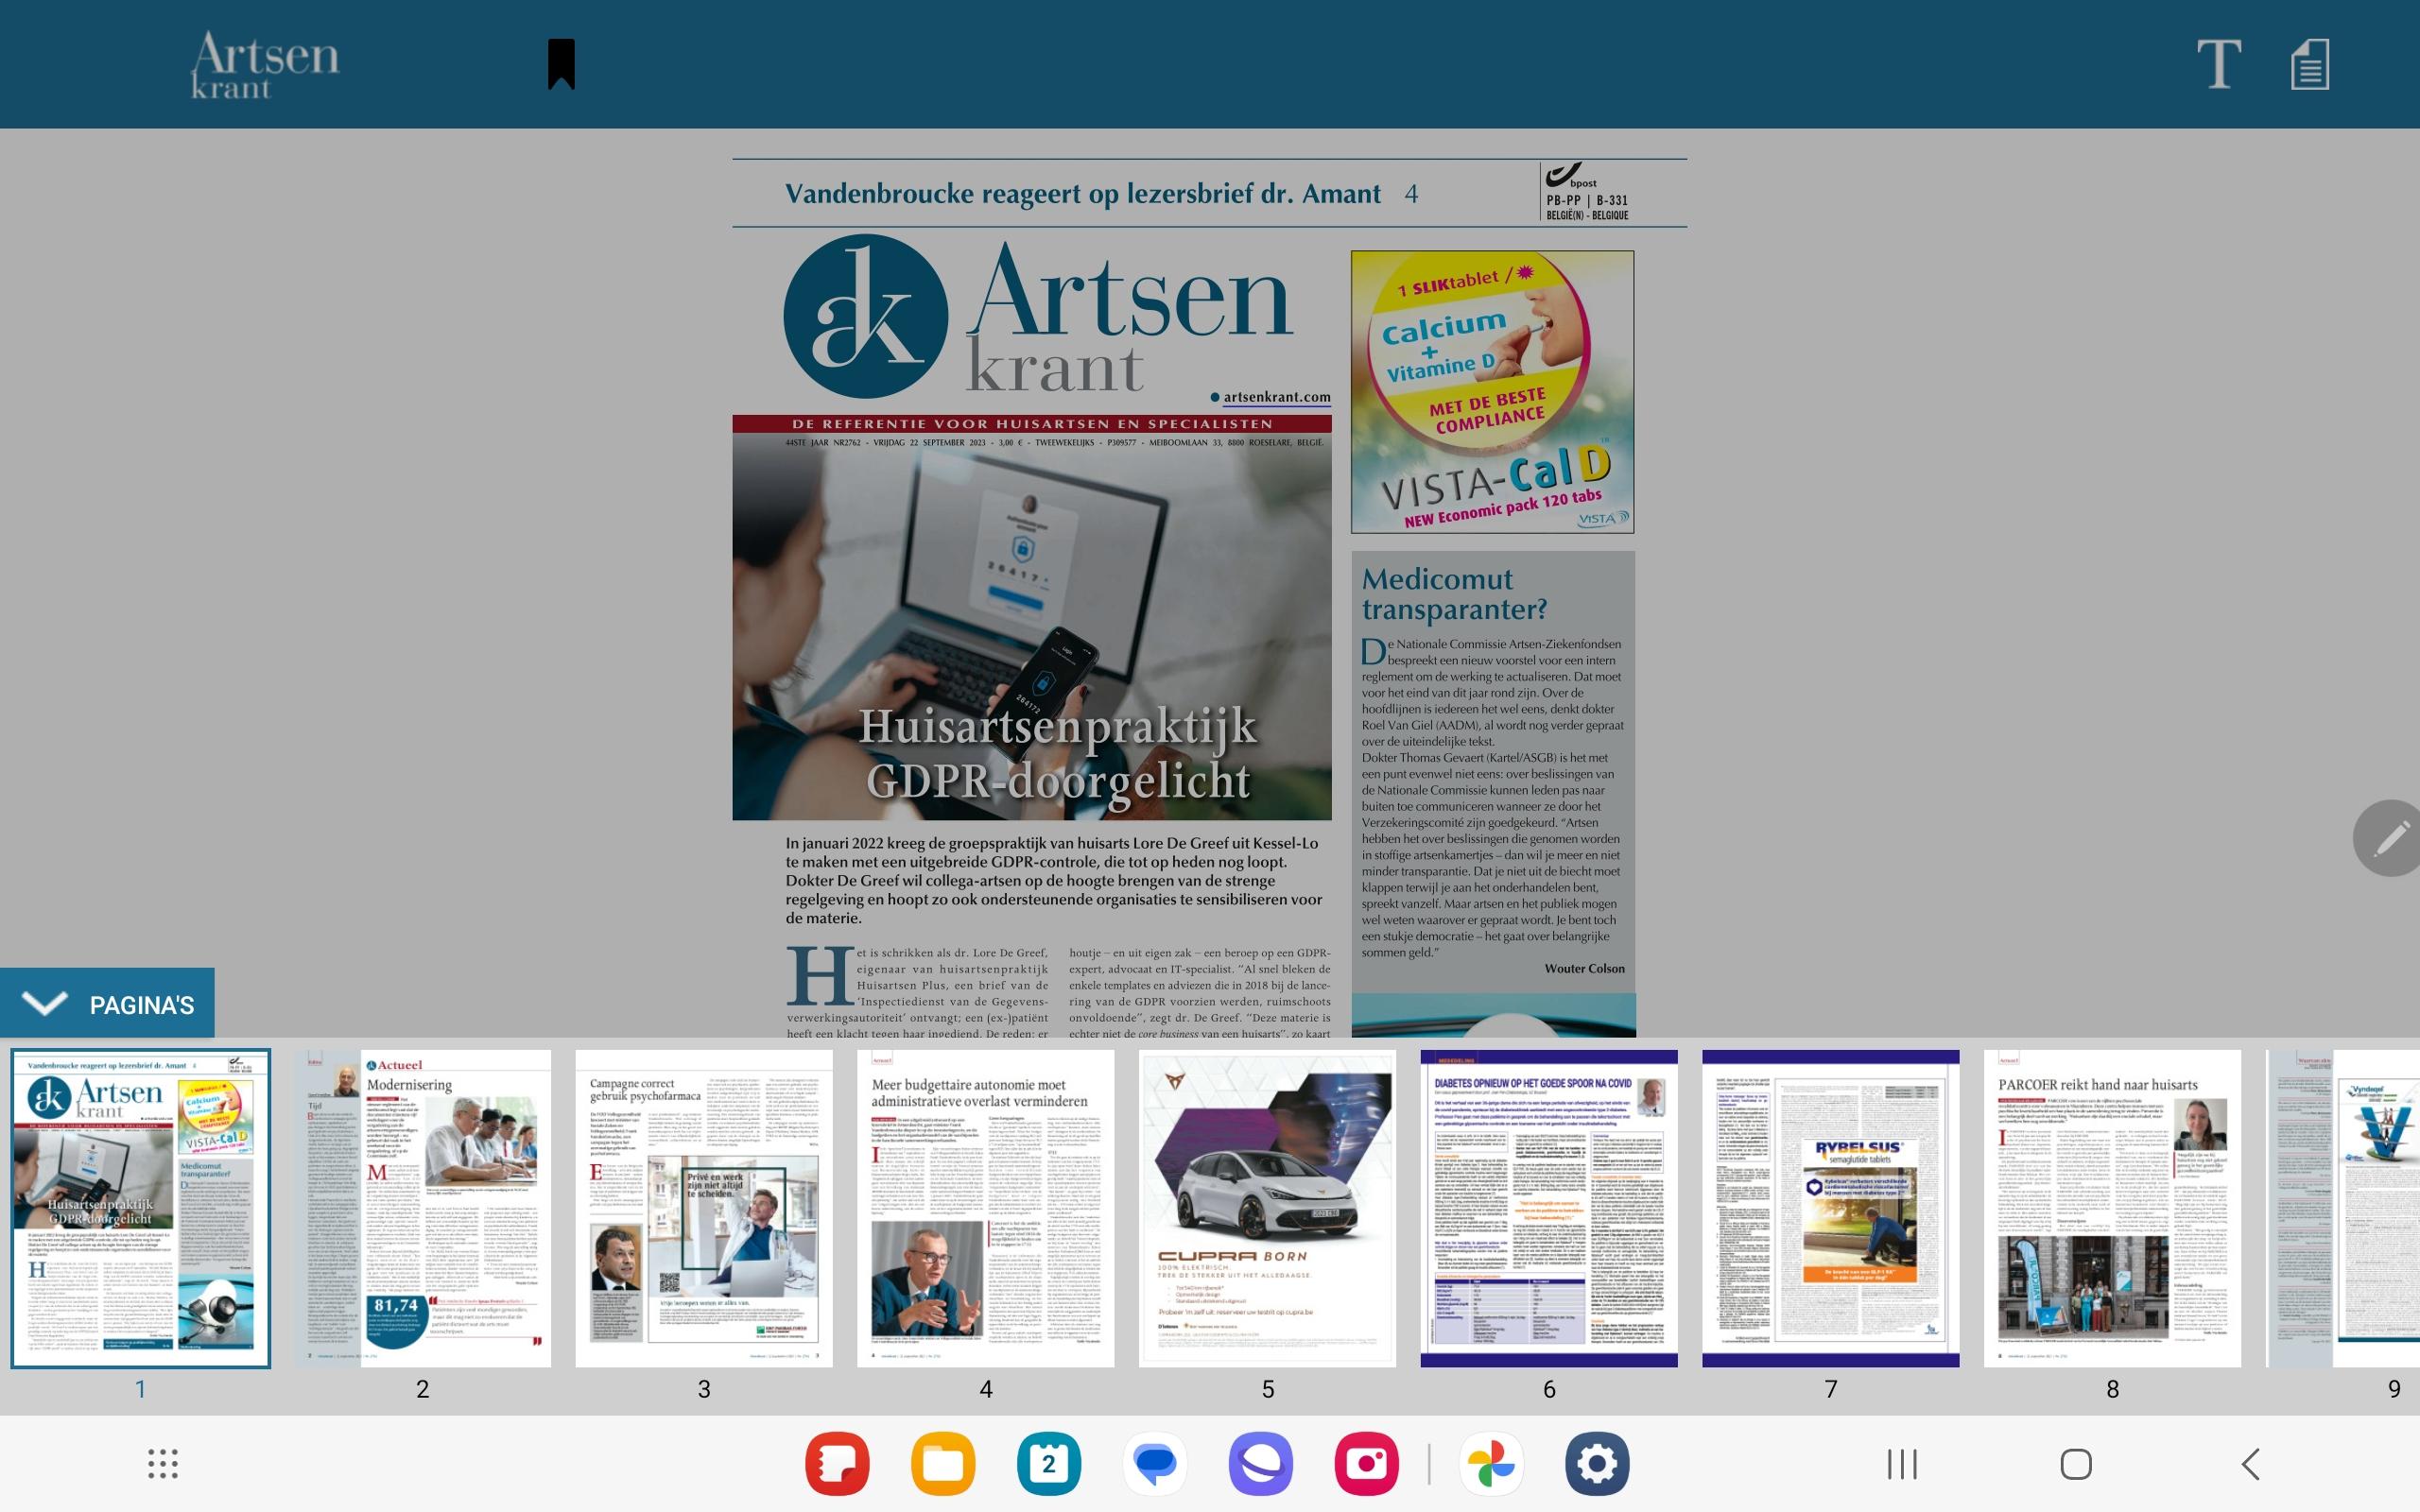Tap the Wouter Colson byline
The width and height of the screenshot is (2420, 1512).
pyautogui.click(x=1584, y=968)
